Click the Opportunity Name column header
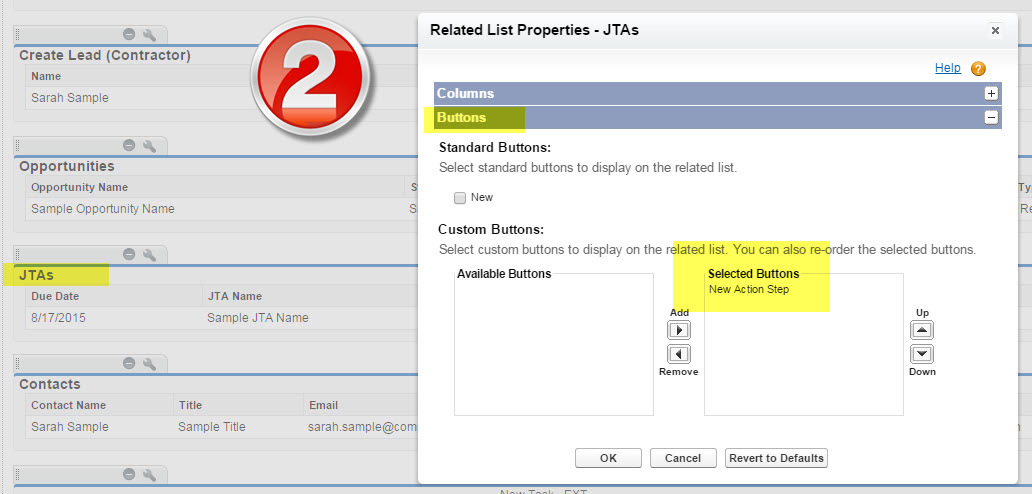This screenshot has height=494, width=1032. [x=79, y=187]
